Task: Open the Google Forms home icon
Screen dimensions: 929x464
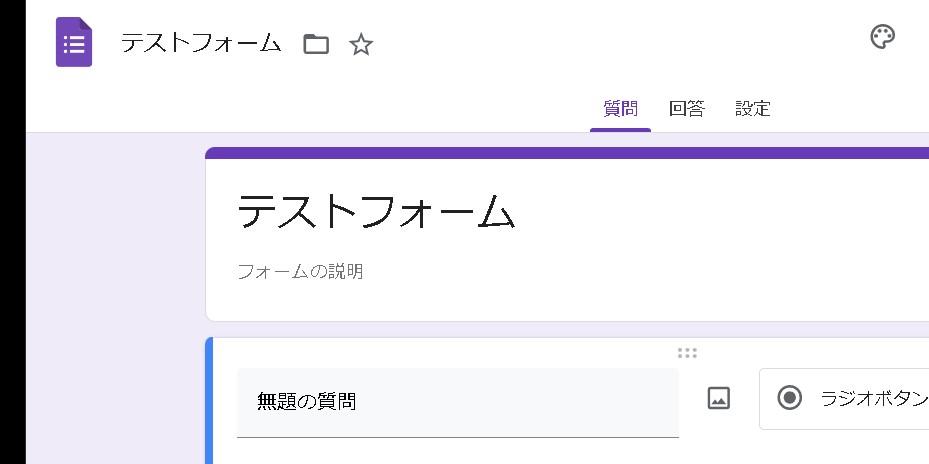Action: tap(74, 43)
